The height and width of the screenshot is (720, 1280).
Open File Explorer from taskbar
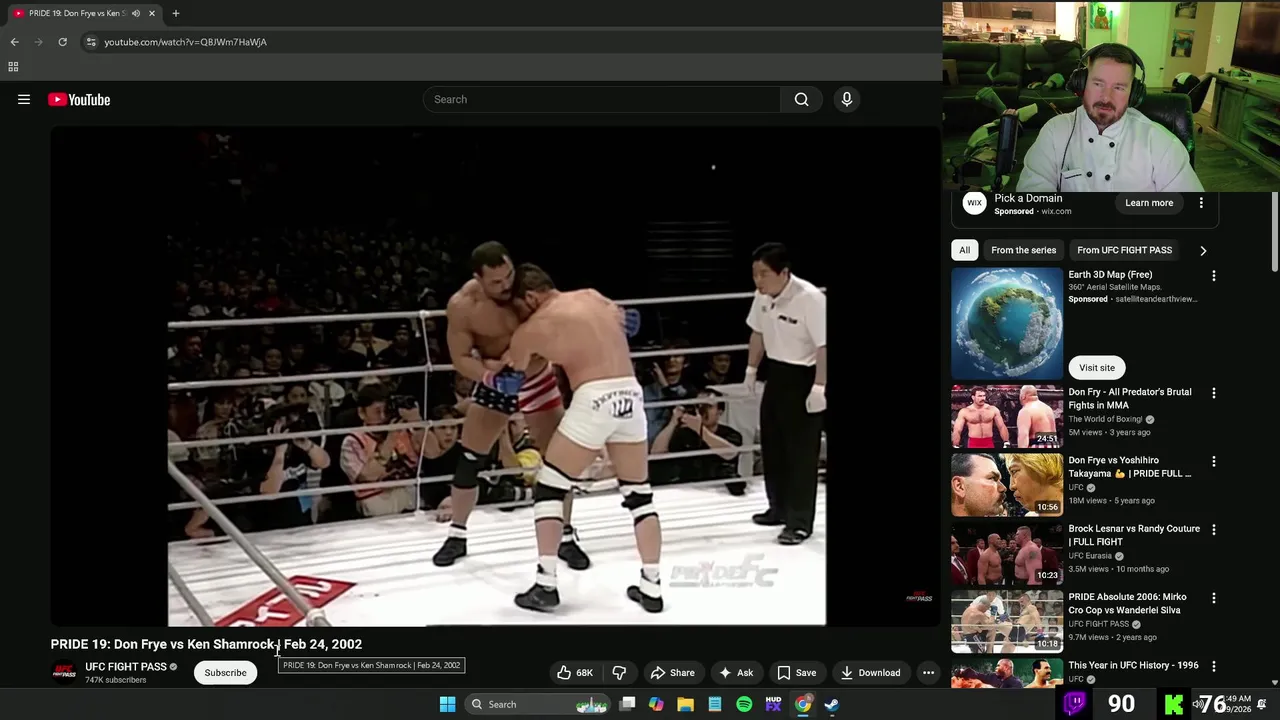coord(685,704)
